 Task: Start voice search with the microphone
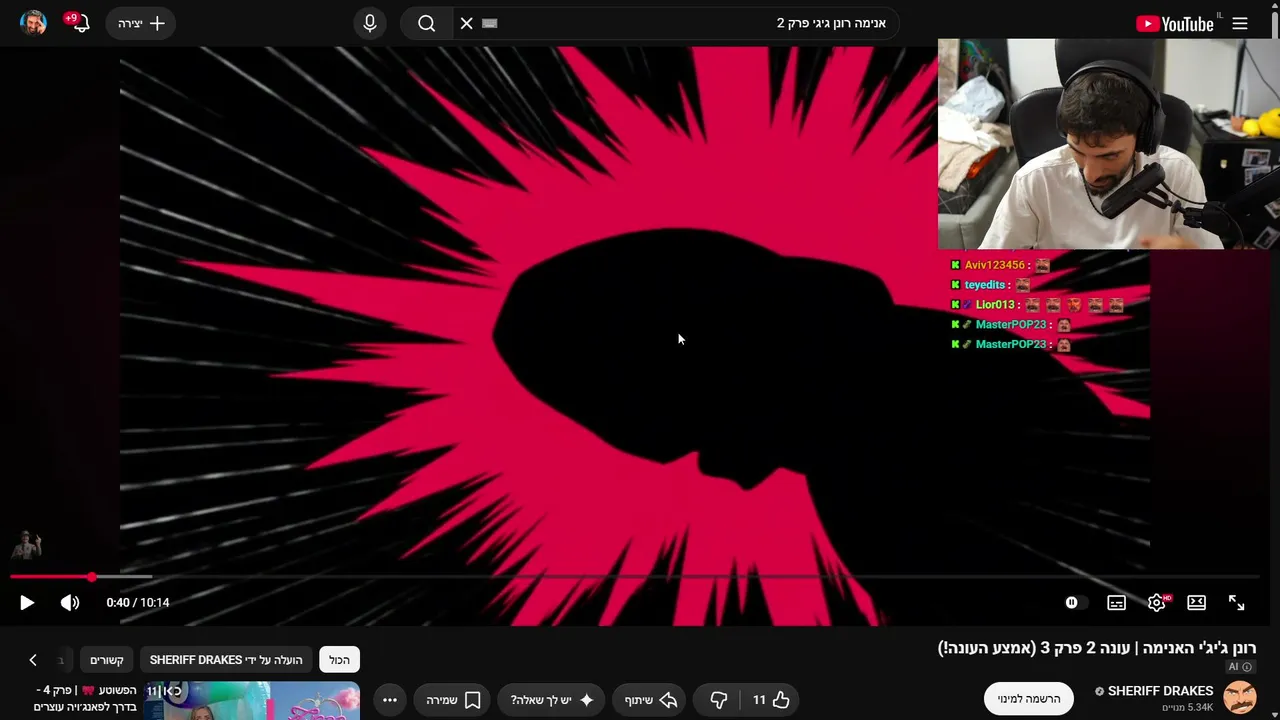(x=370, y=23)
